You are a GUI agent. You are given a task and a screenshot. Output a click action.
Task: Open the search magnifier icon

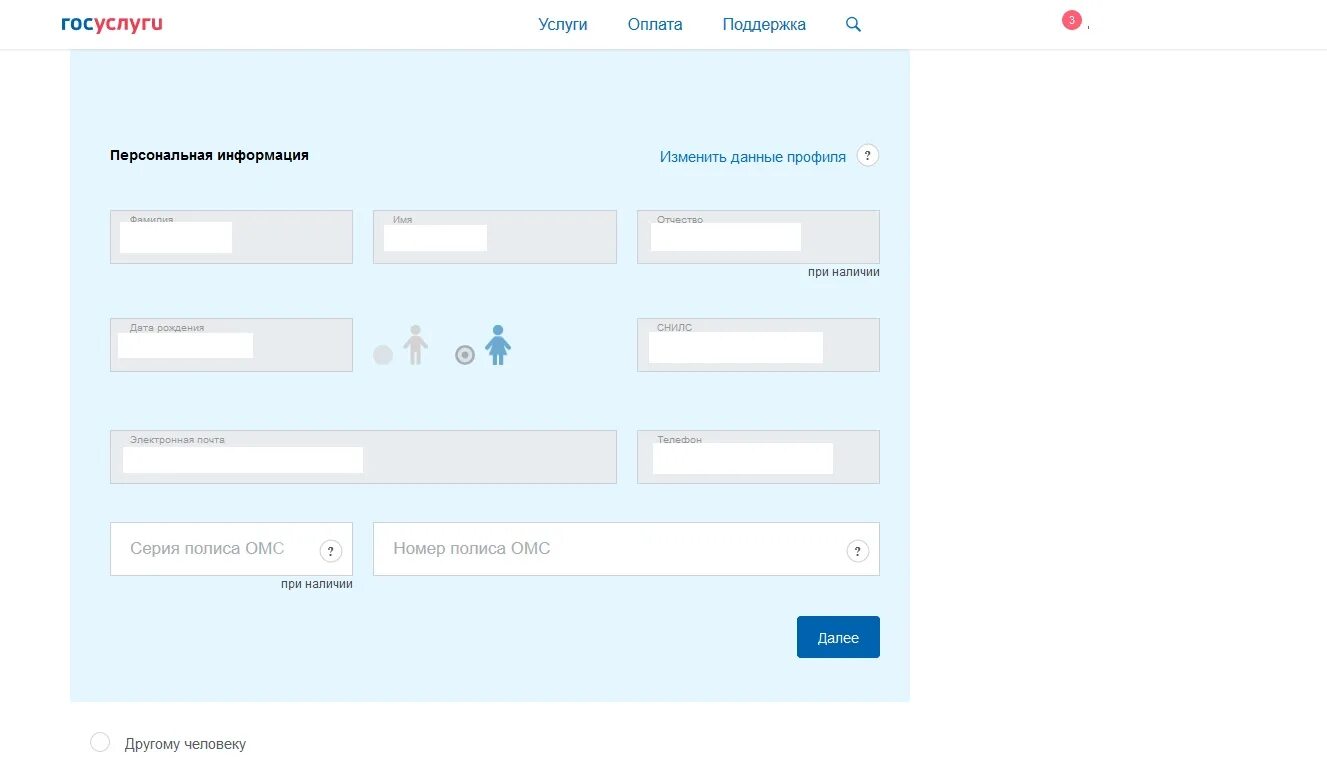click(853, 24)
